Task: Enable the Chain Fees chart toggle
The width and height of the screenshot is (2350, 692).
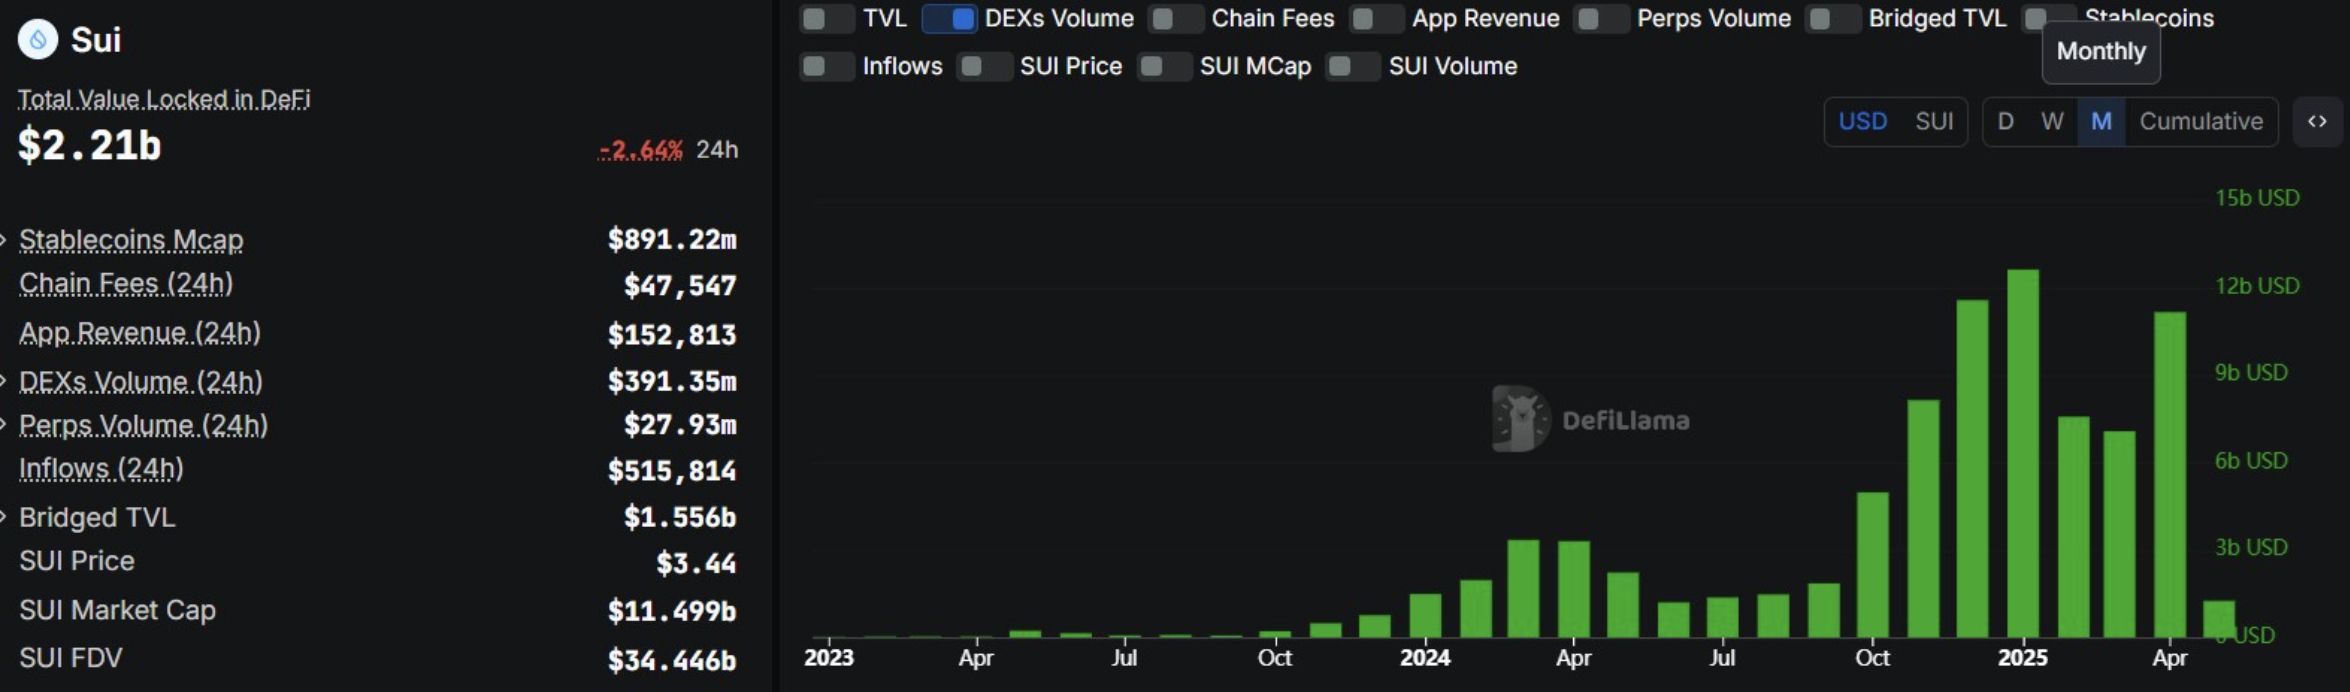Action: click(x=1176, y=18)
